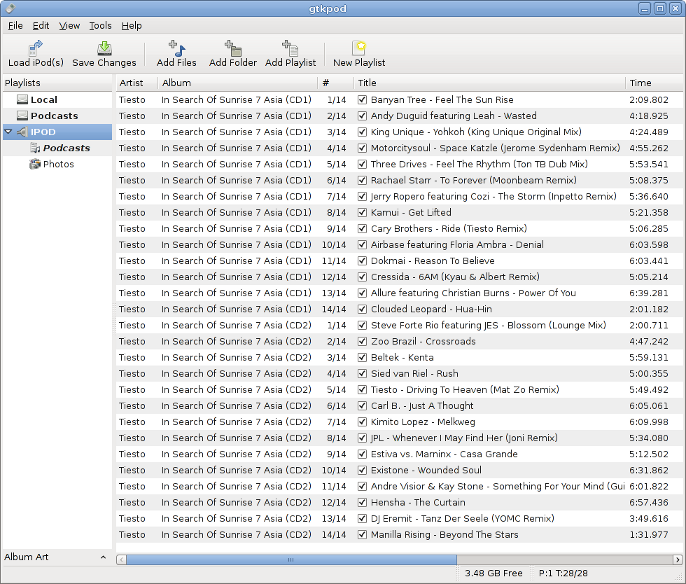The height and width of the screenshot is (584, 686).
Task: Select the Podcasts playlist under IPOD
Action: [x=66, y=148]
